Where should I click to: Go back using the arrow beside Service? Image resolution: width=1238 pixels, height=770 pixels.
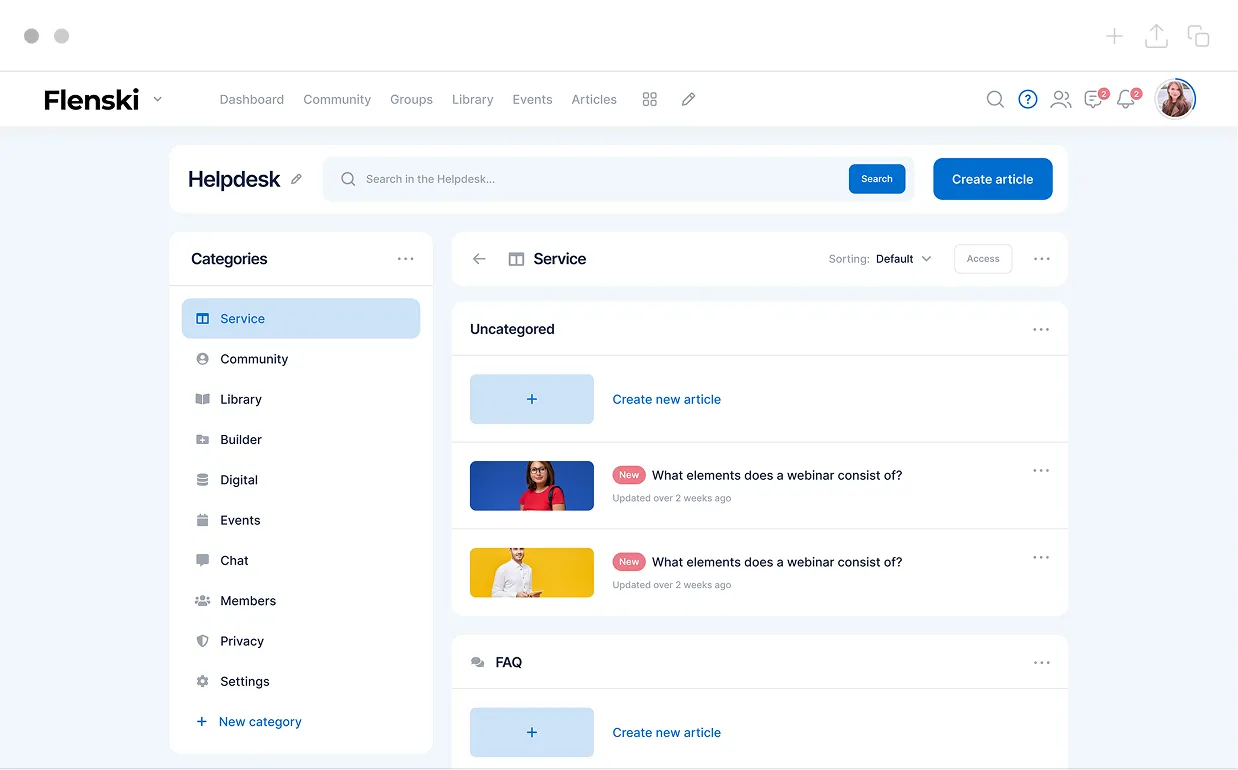tap(479, 259)
